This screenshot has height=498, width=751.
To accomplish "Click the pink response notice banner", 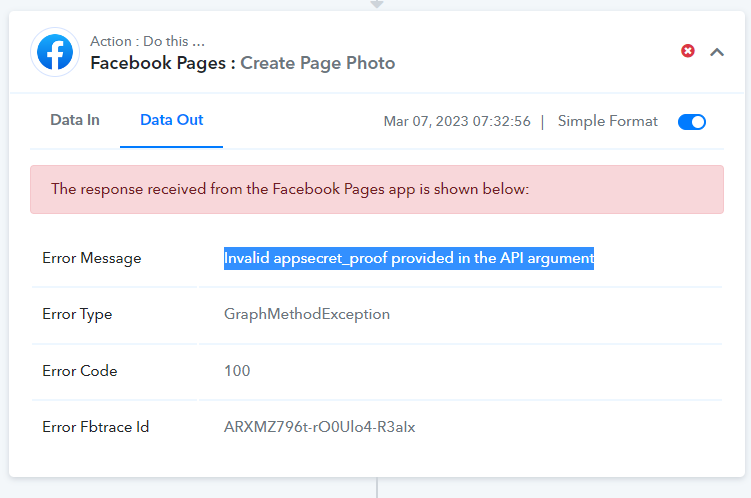I will click(x=377, y=189).
